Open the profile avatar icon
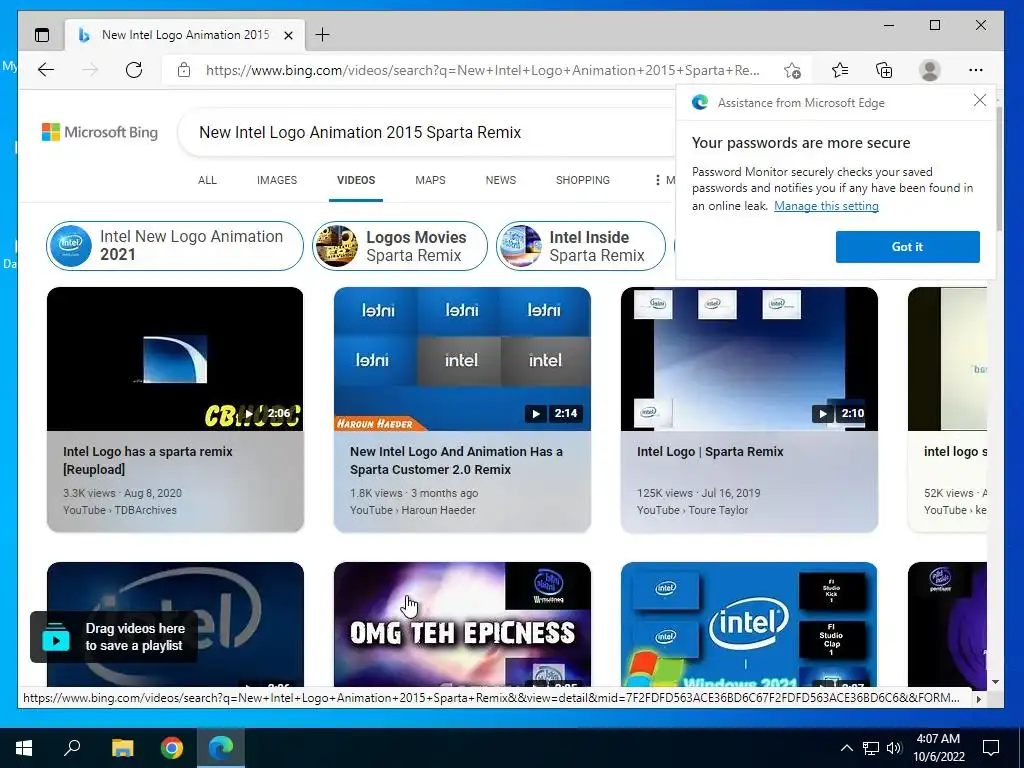This screenshot has width=1024, height=768. pos(929,70)
